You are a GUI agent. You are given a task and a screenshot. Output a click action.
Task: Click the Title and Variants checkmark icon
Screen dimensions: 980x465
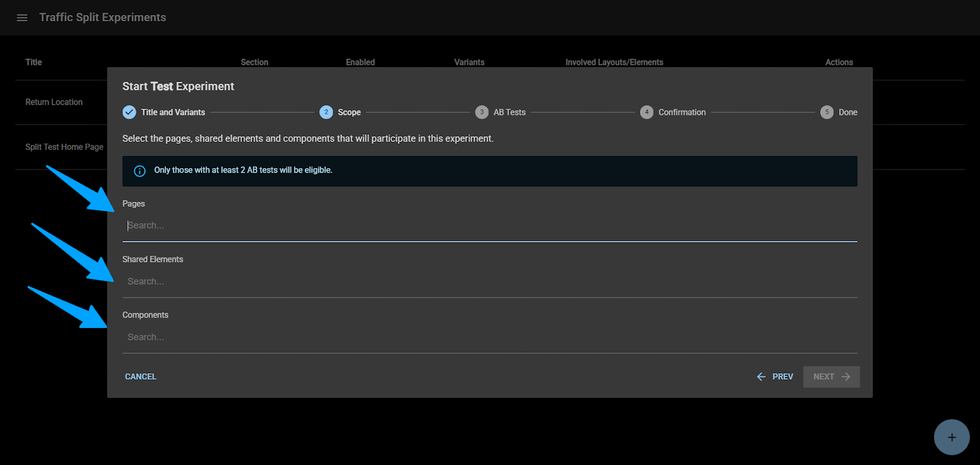(x=129, y=112)
